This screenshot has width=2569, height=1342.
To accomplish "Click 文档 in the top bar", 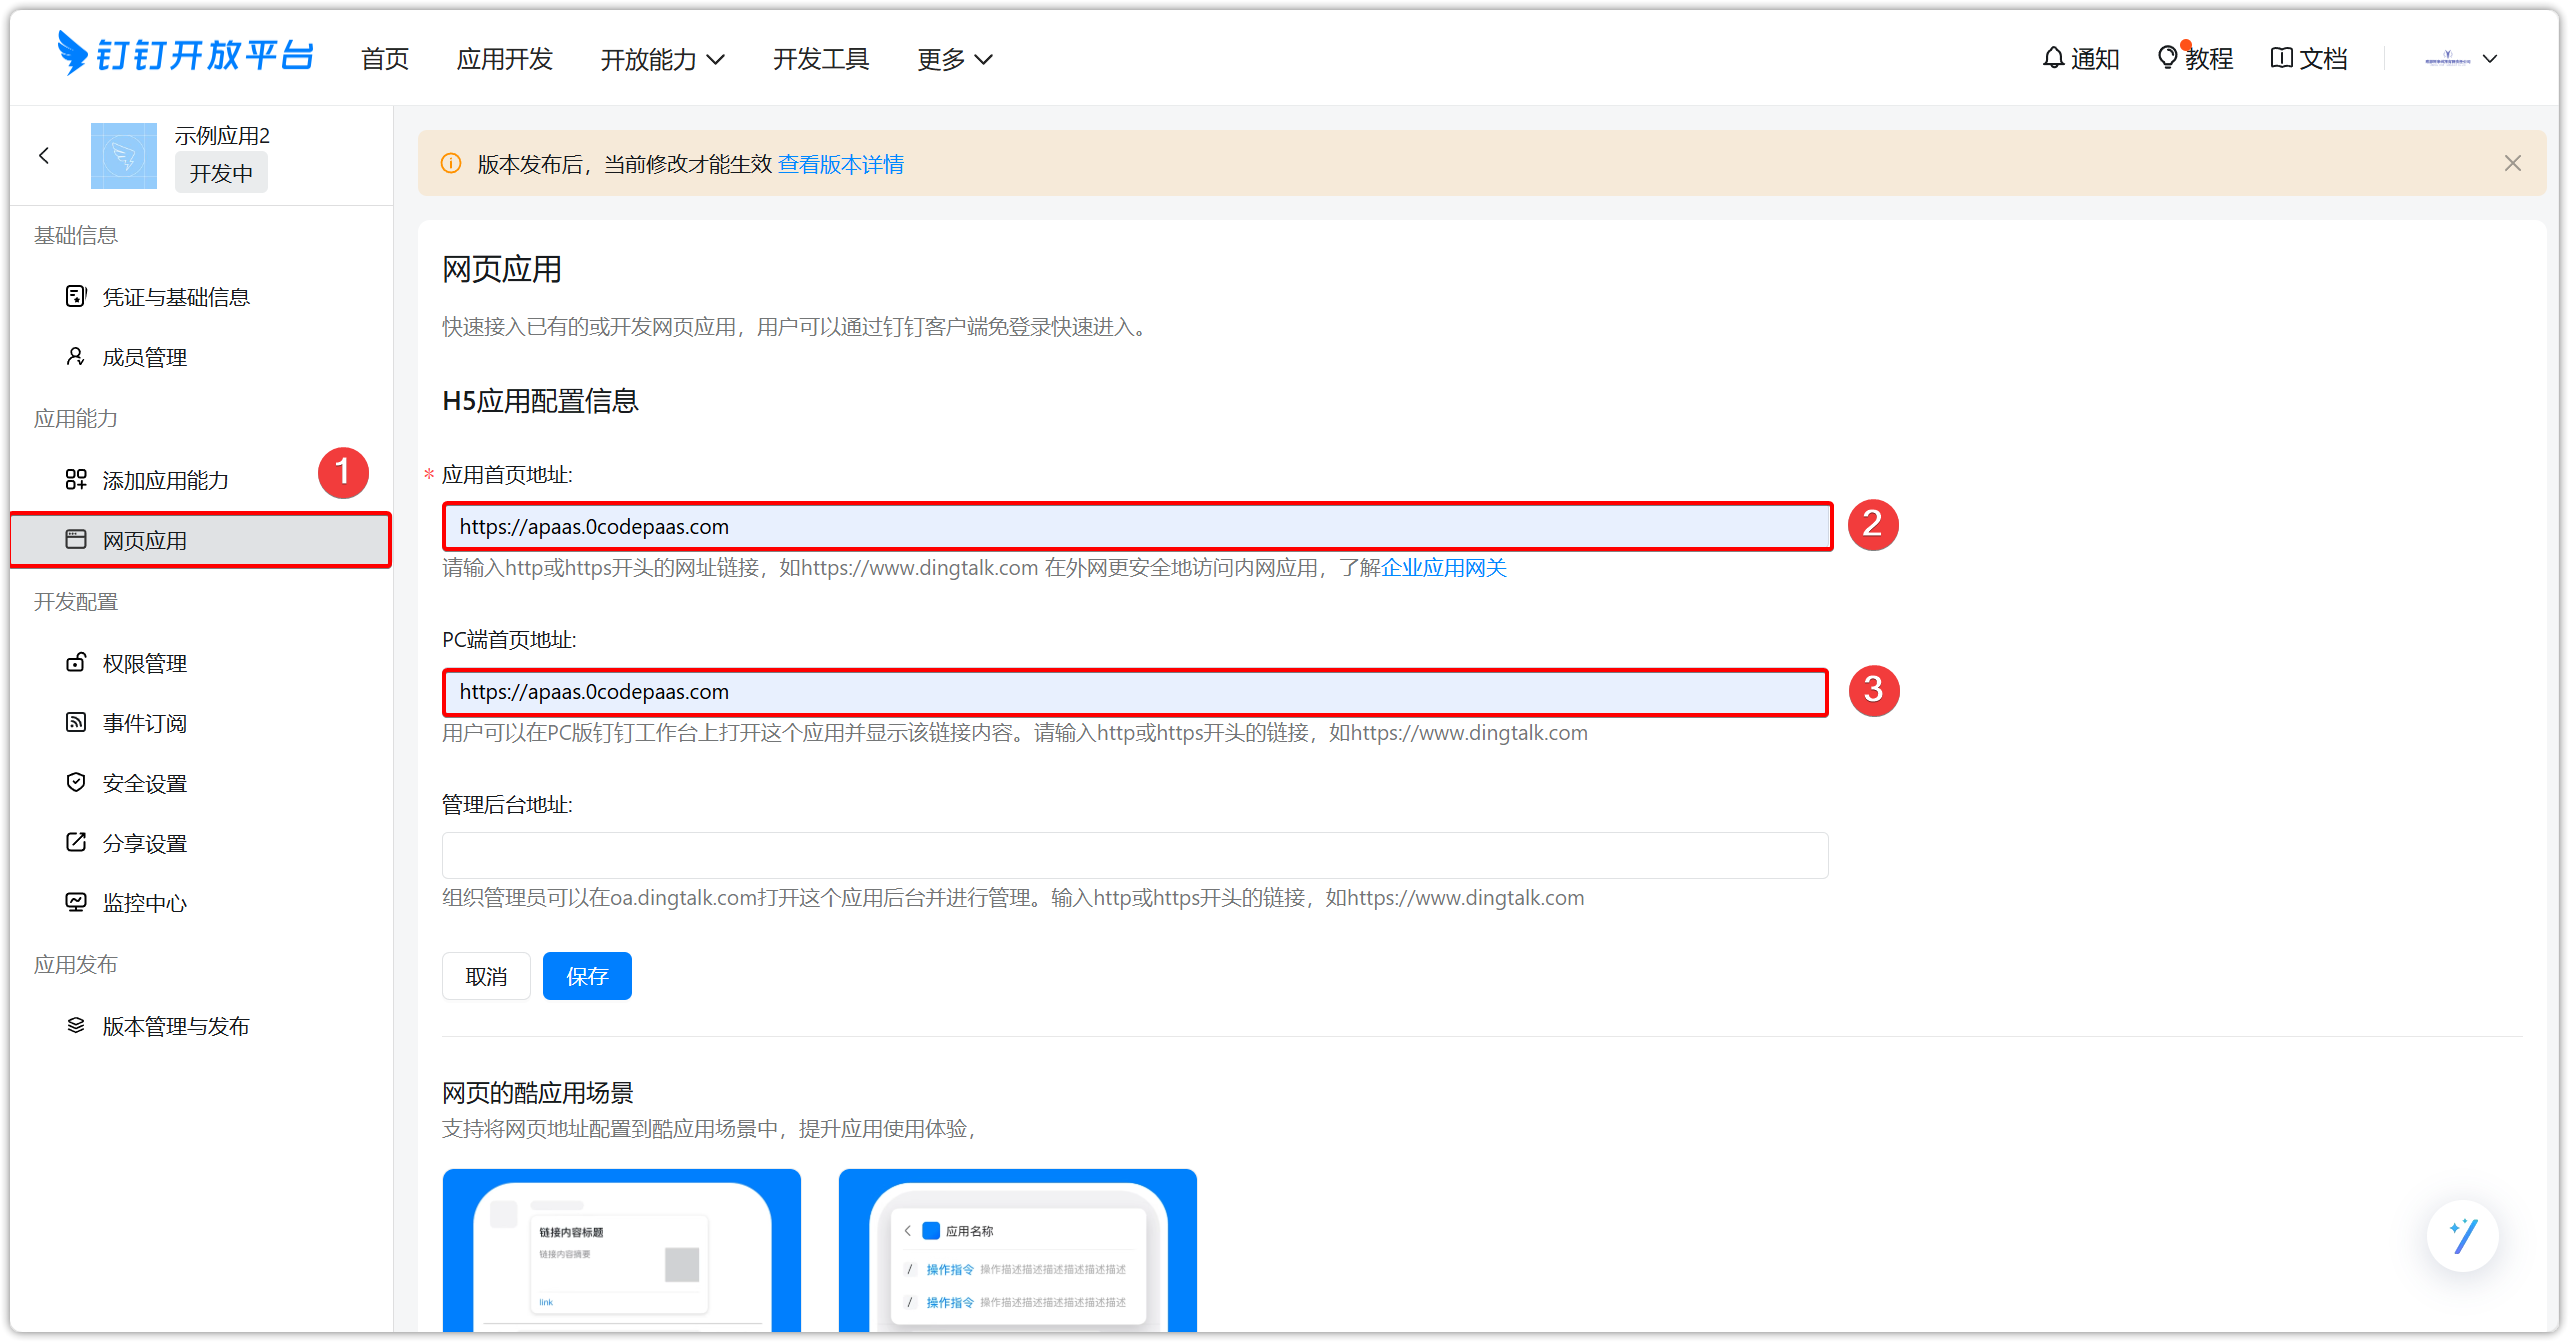I will 2323,59.
